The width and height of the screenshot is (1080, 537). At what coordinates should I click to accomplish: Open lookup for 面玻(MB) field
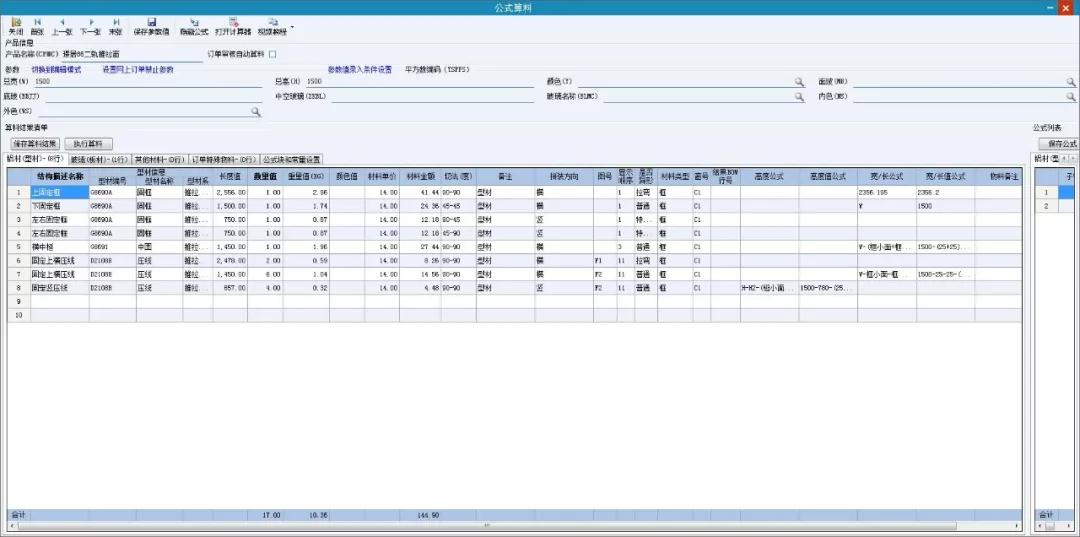pyautogui.click(x=1071, y=82)
